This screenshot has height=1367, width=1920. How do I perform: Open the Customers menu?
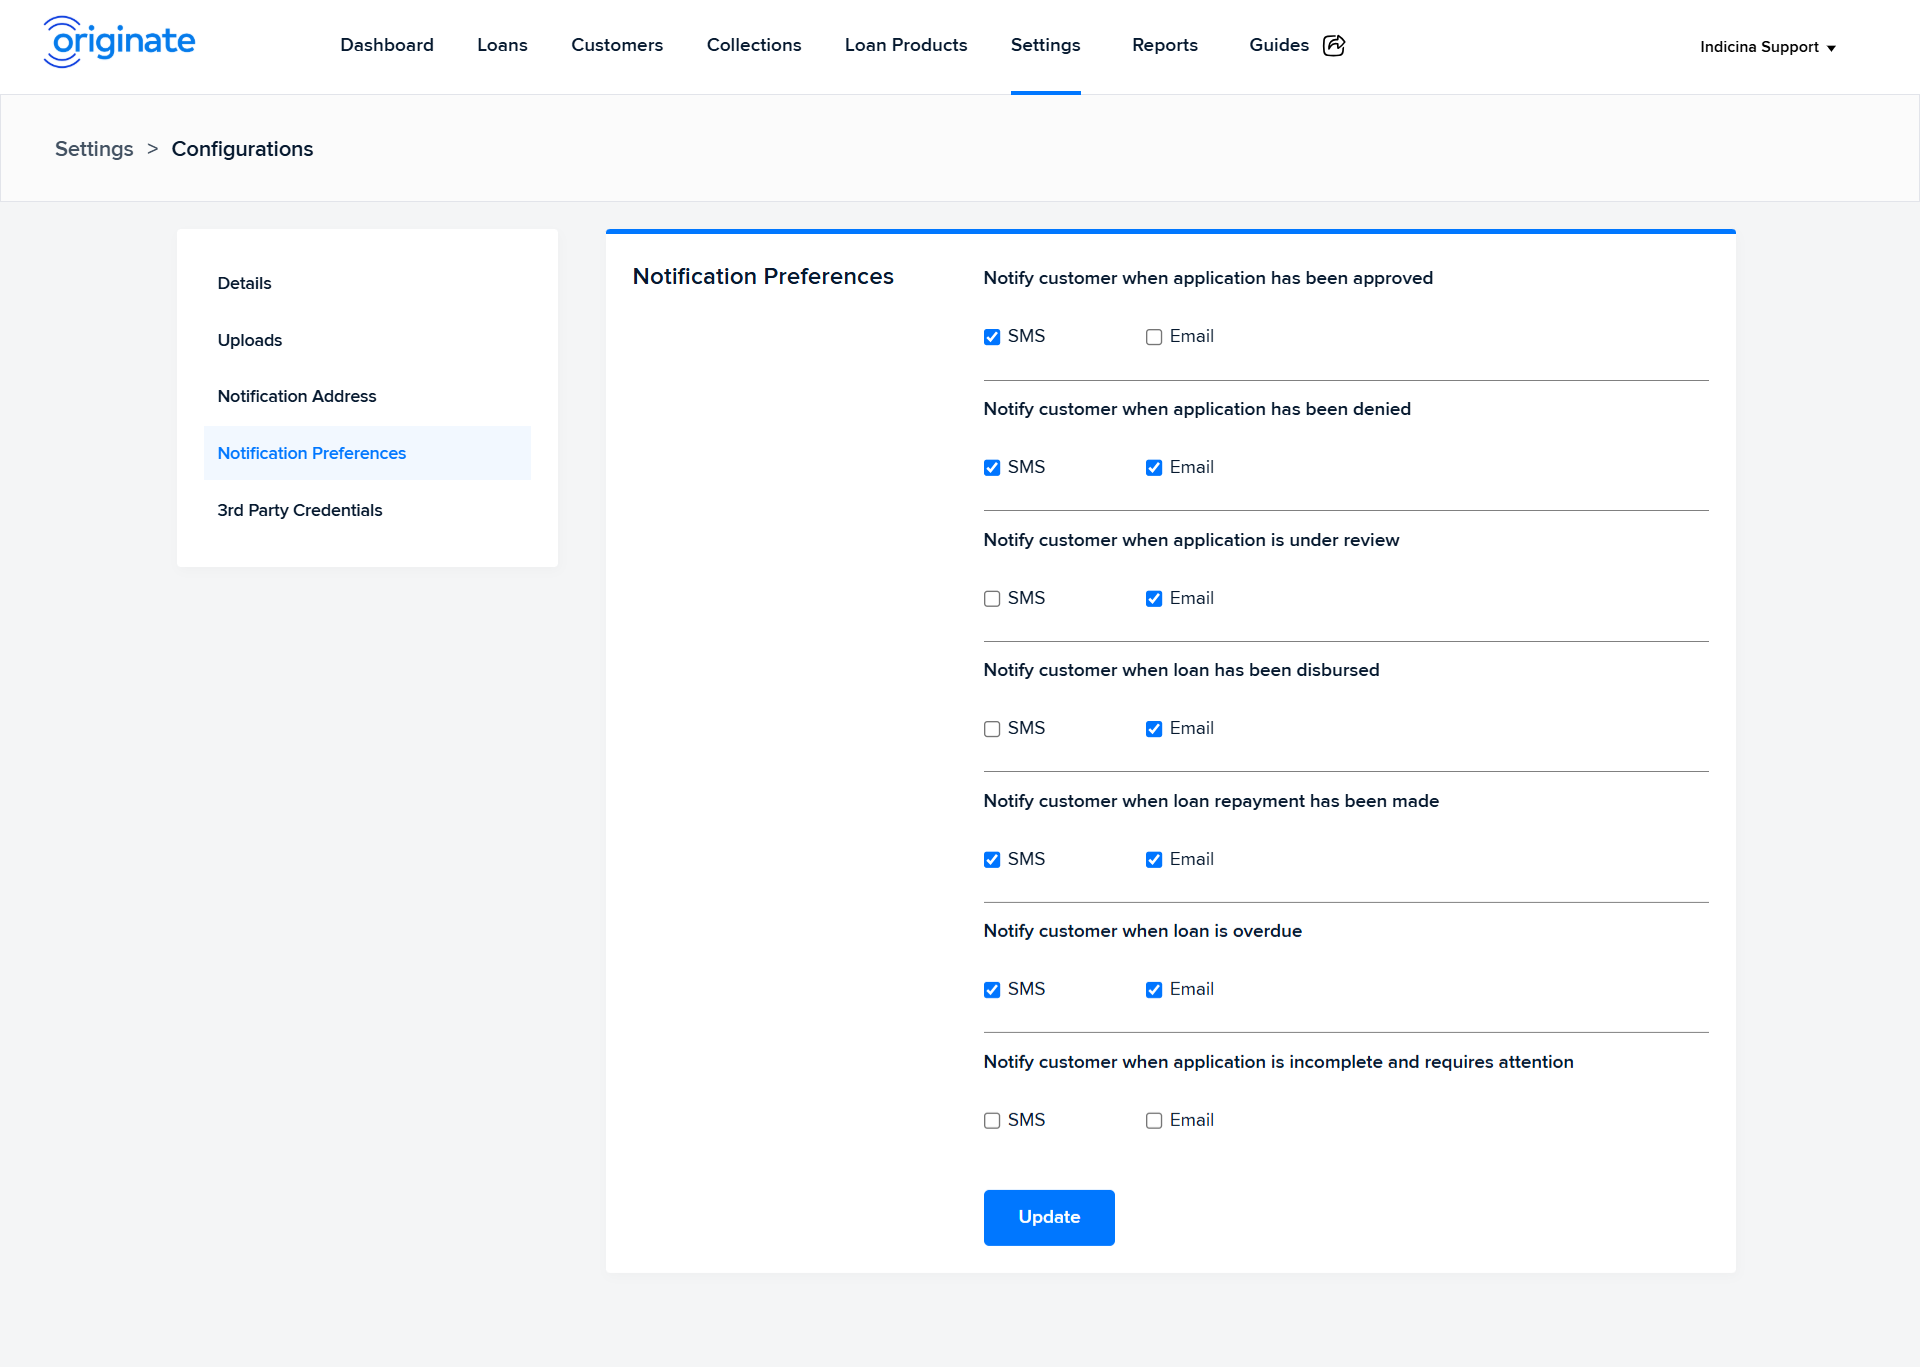click(617, 45)
